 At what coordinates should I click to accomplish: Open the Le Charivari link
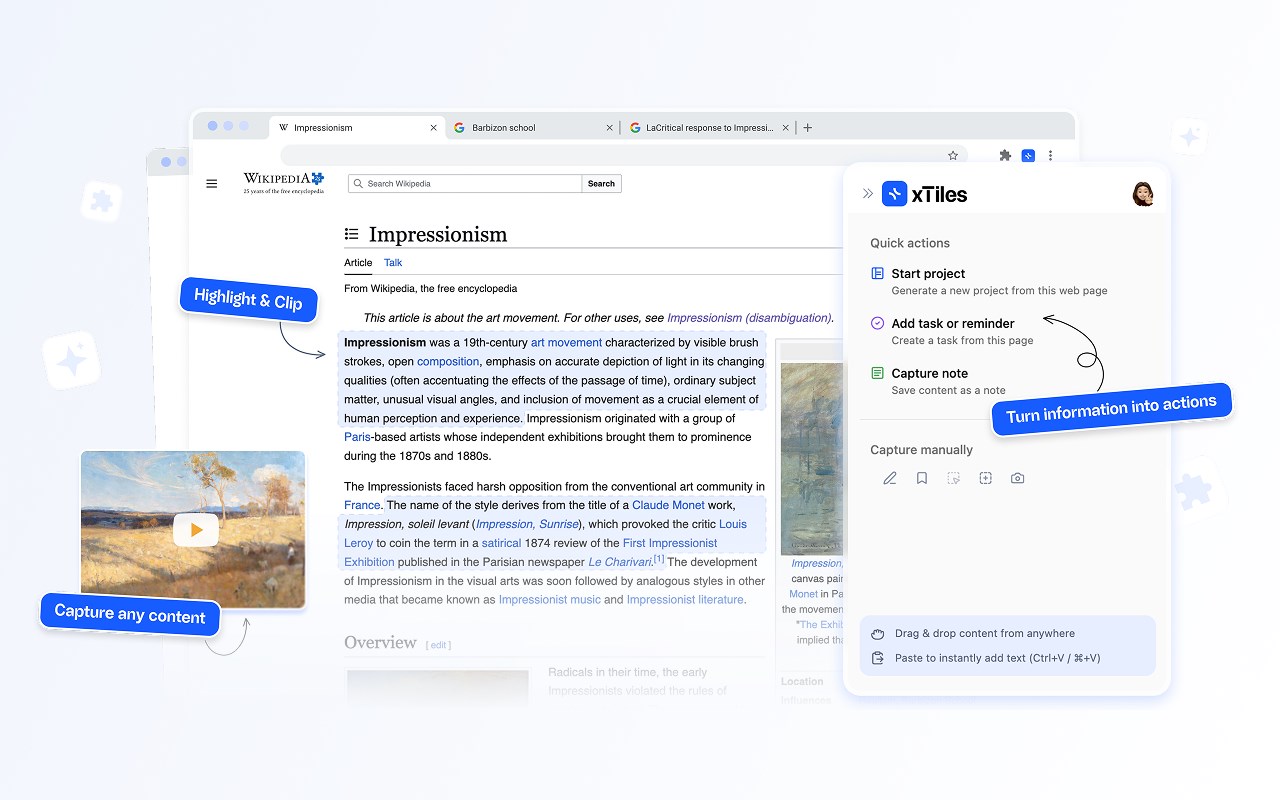(620, 562)
